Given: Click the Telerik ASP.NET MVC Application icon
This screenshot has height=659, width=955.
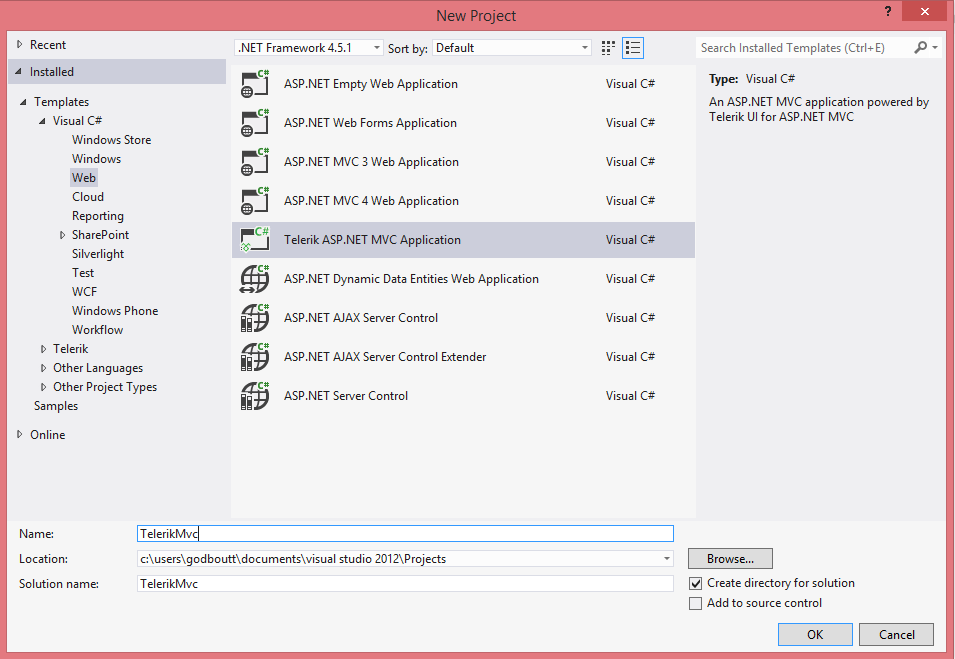Looking at the screenshot, I should click(x=255, y=240).
